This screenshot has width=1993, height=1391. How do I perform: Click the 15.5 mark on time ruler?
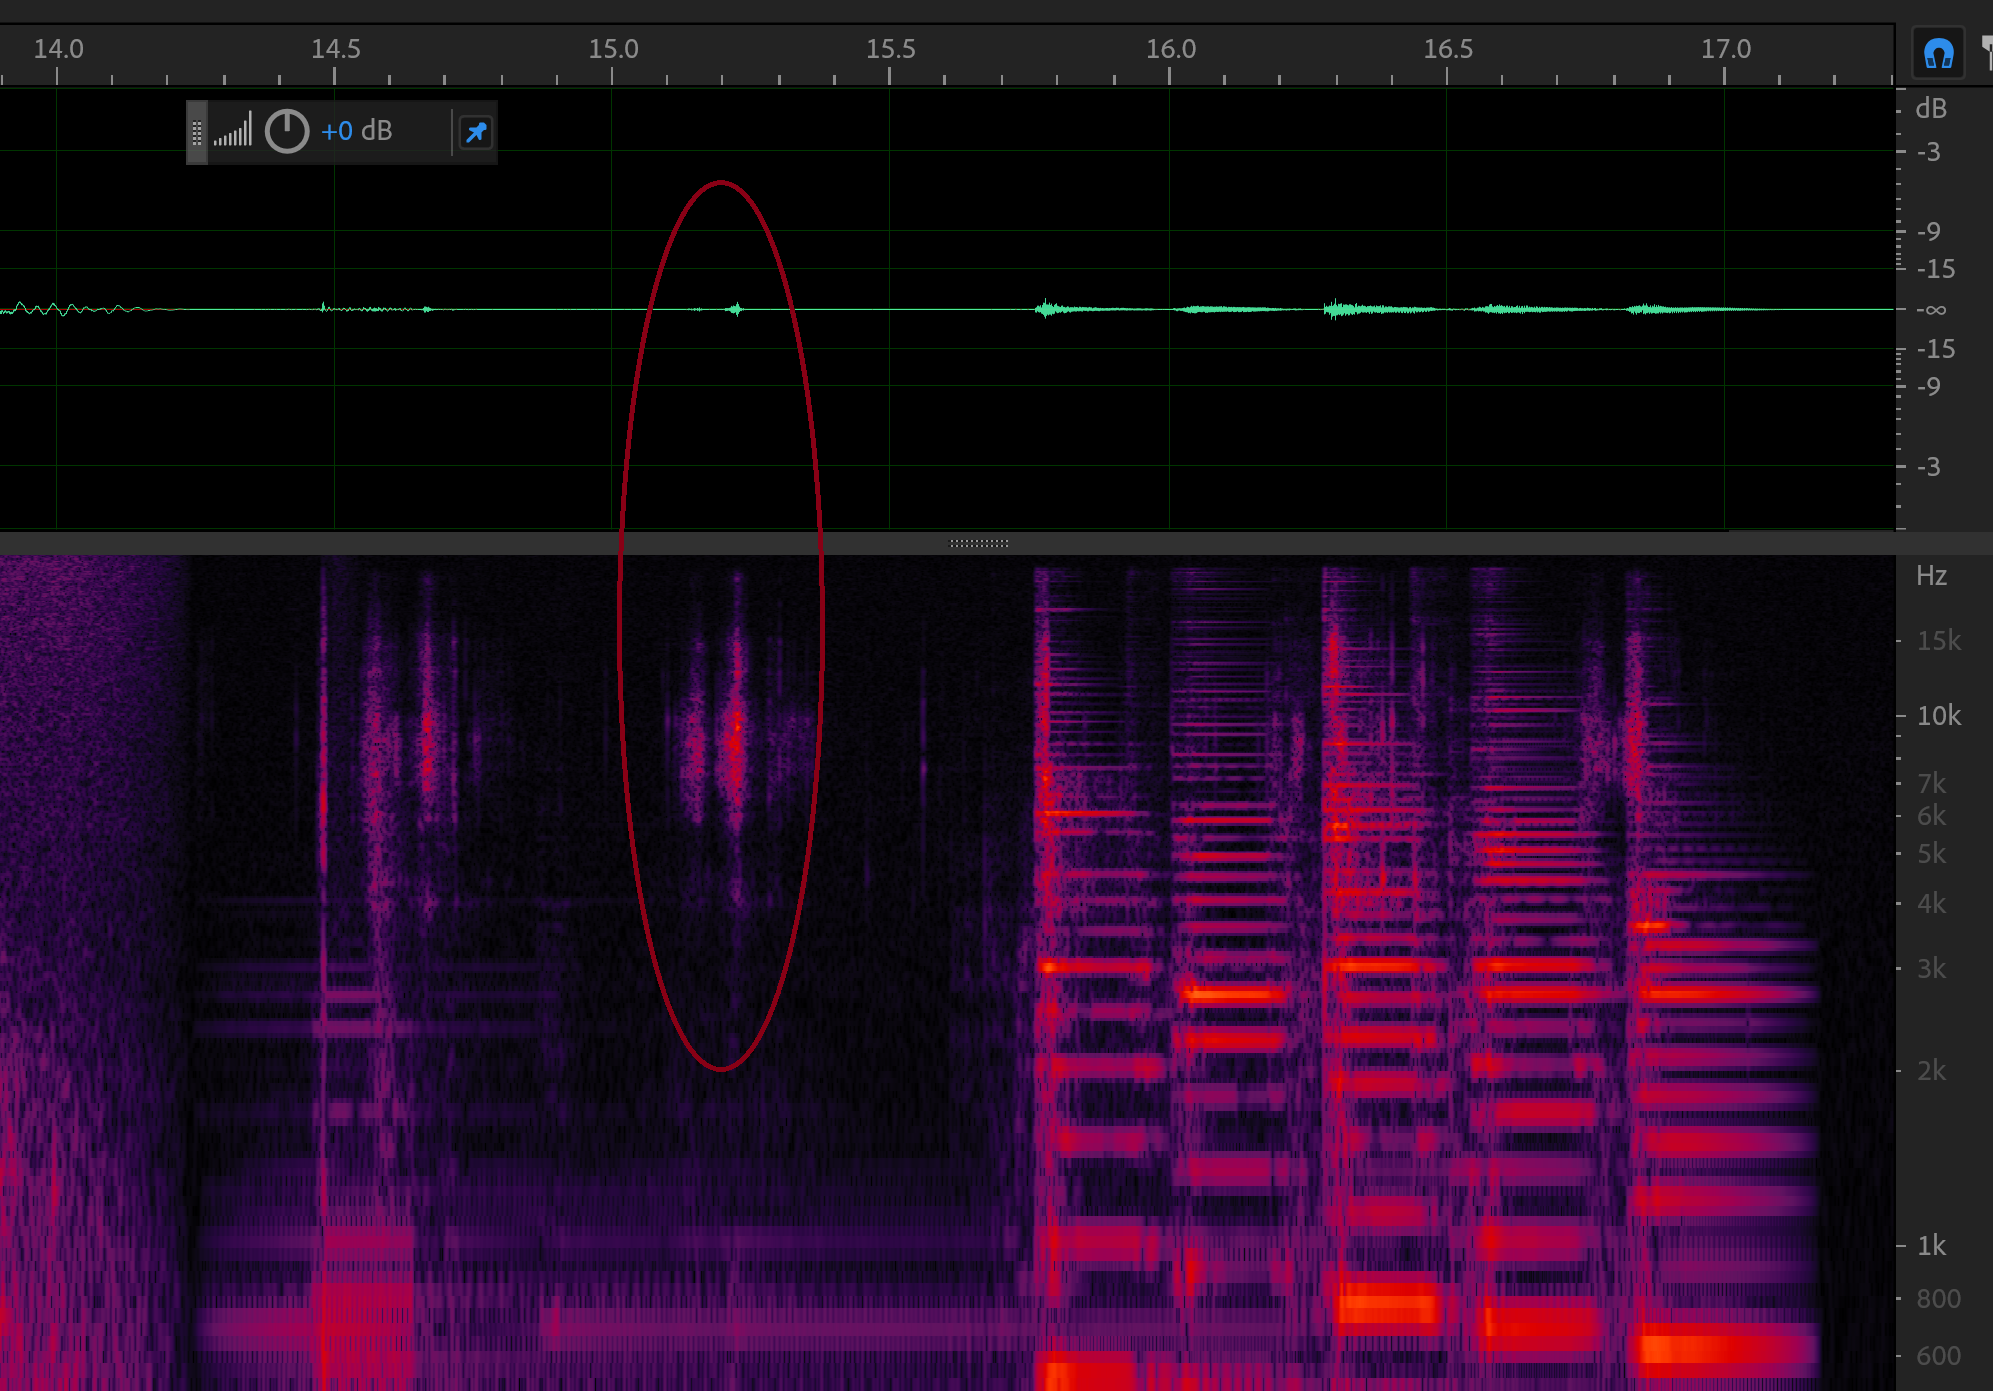(890, 49)
